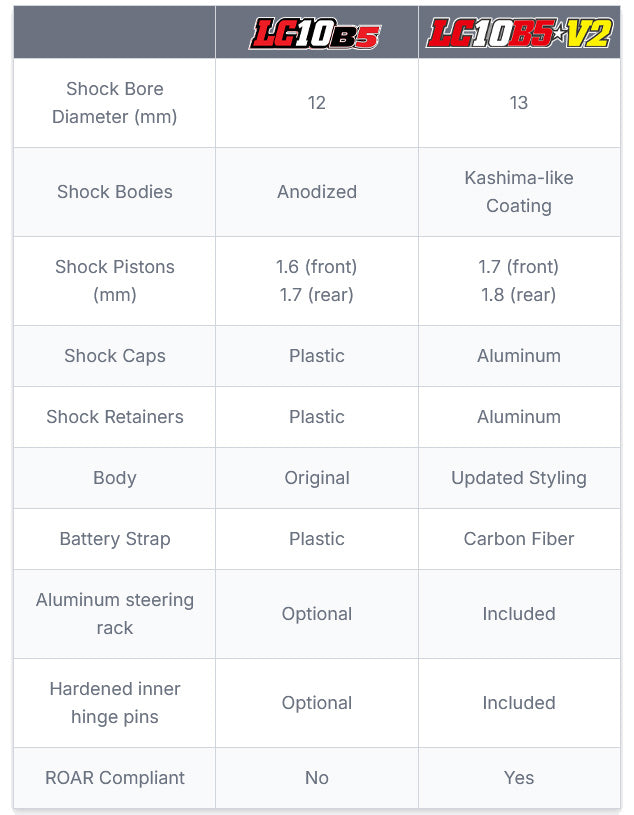
Task: Click the Yes cell for ROAR Compliant
Action: pyautogui.click(x=519, y=778)
